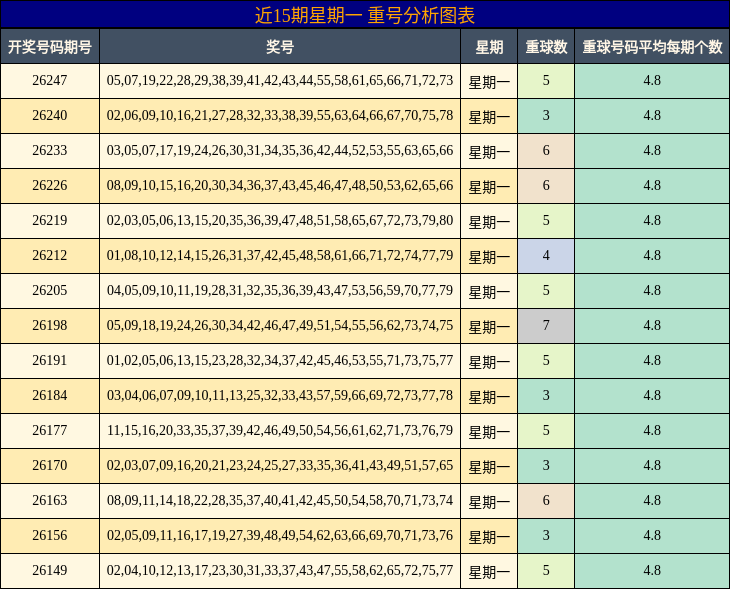Select issue number 26163
This screenshot has height=589, width=730.
(50, 501)
